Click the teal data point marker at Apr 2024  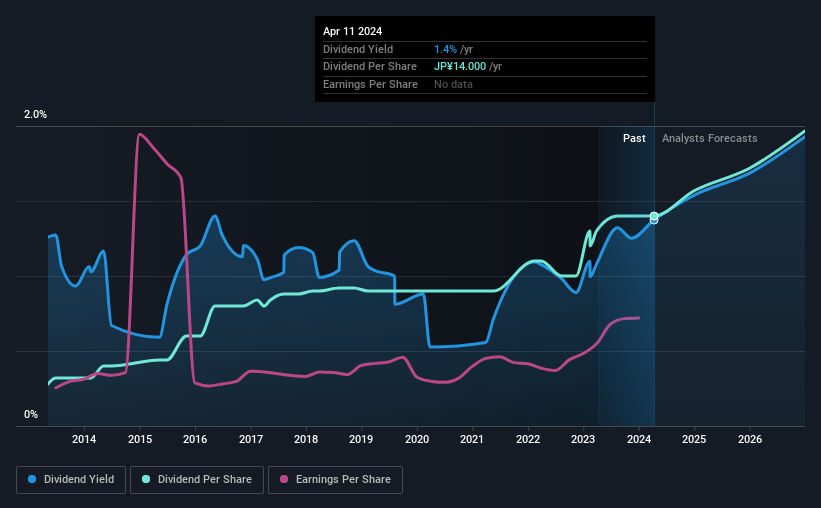pyautogui.click(x=654, y=216)
